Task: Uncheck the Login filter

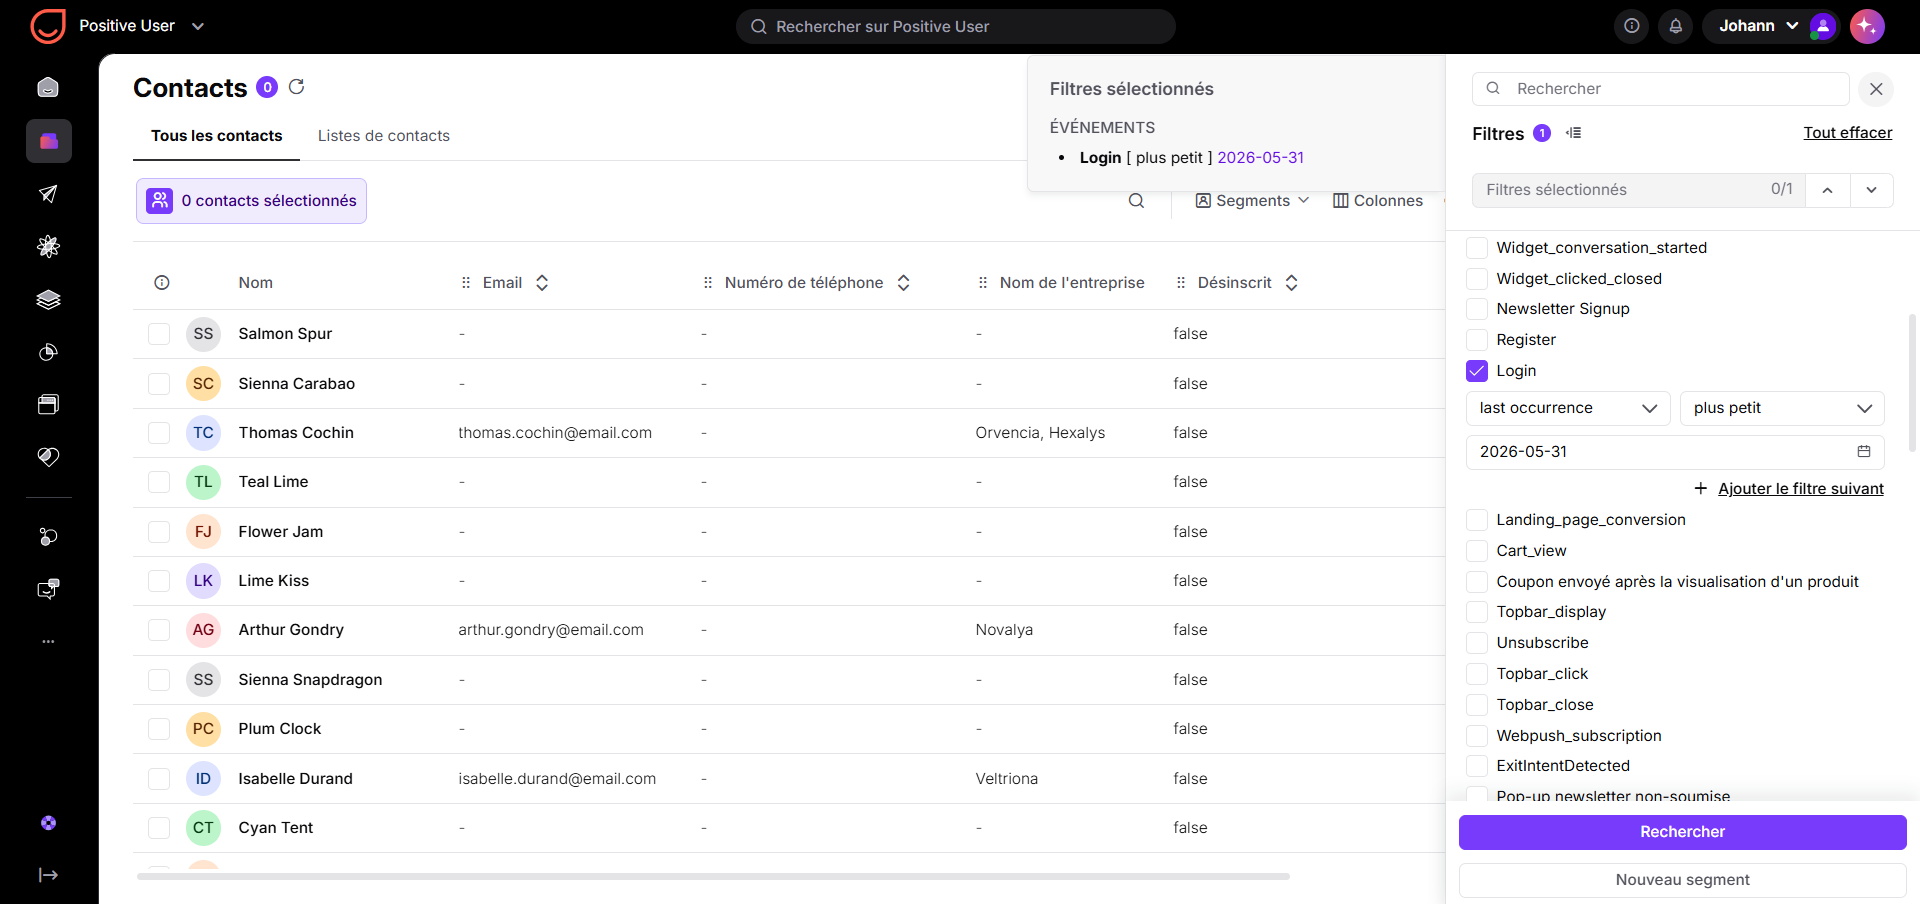Action: click(x=1477, y=371)
